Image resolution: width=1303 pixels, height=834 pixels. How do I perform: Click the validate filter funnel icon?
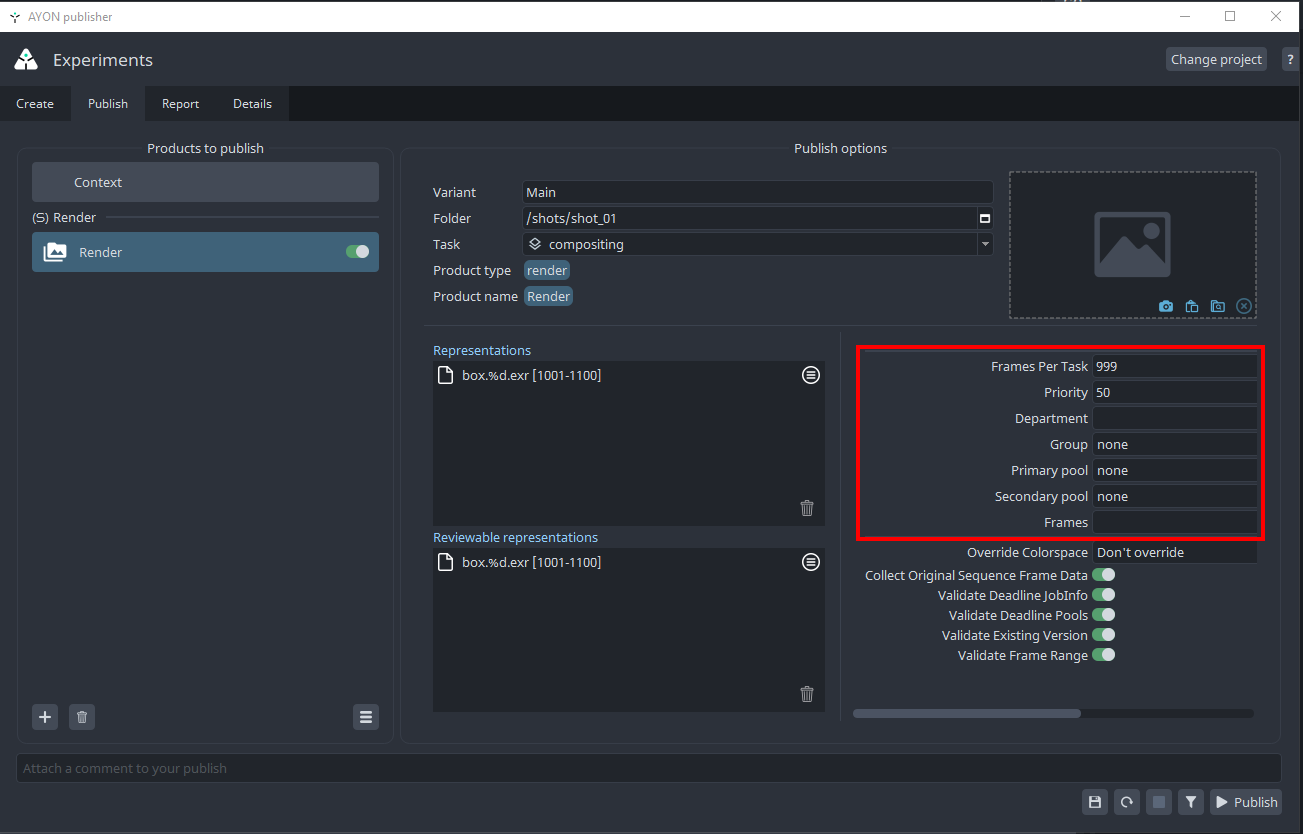click(1190, 802)
